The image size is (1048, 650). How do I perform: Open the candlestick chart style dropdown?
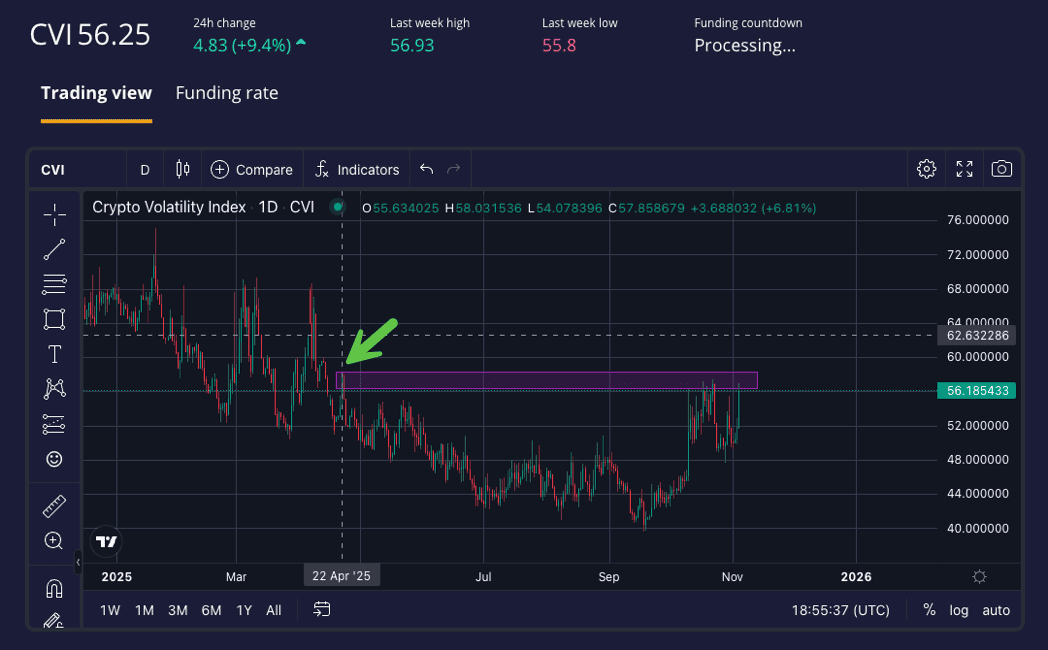pos(182,169)
